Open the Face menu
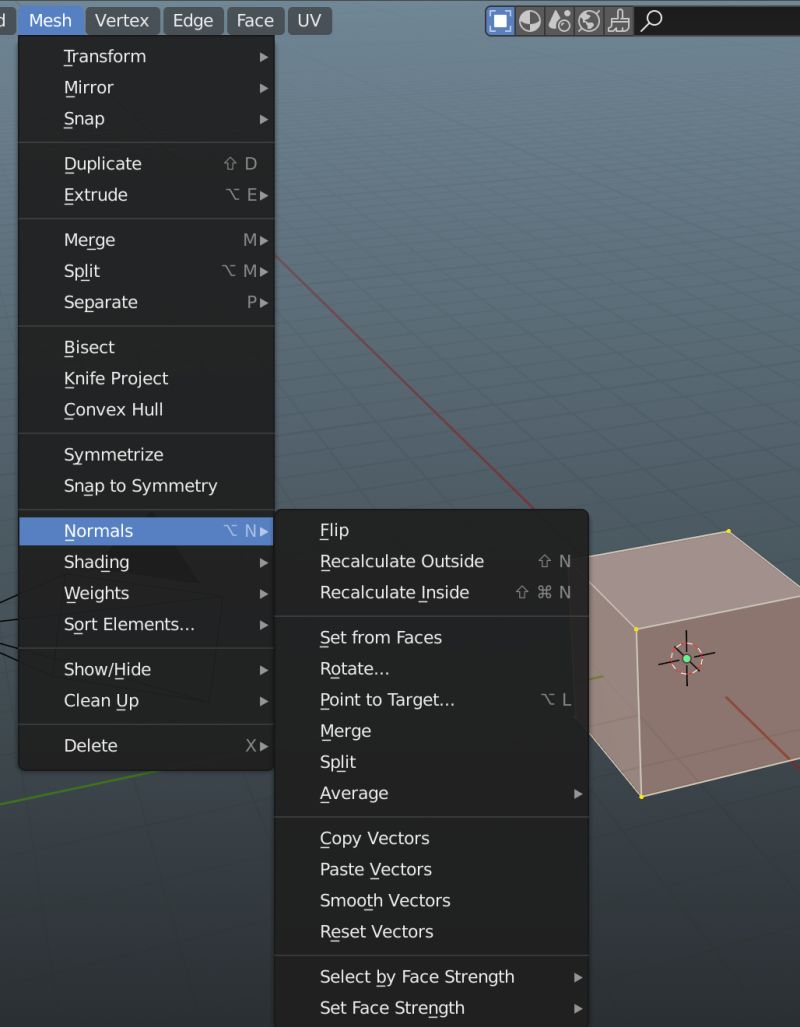800x1027 pixels. click(x=254, y=20)
